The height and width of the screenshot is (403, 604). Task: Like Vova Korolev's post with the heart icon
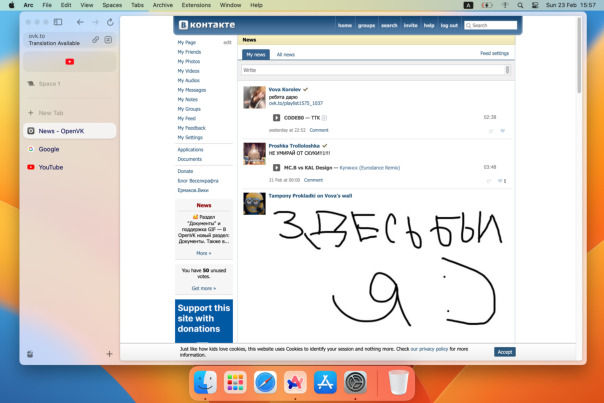(x=502, y=130)
